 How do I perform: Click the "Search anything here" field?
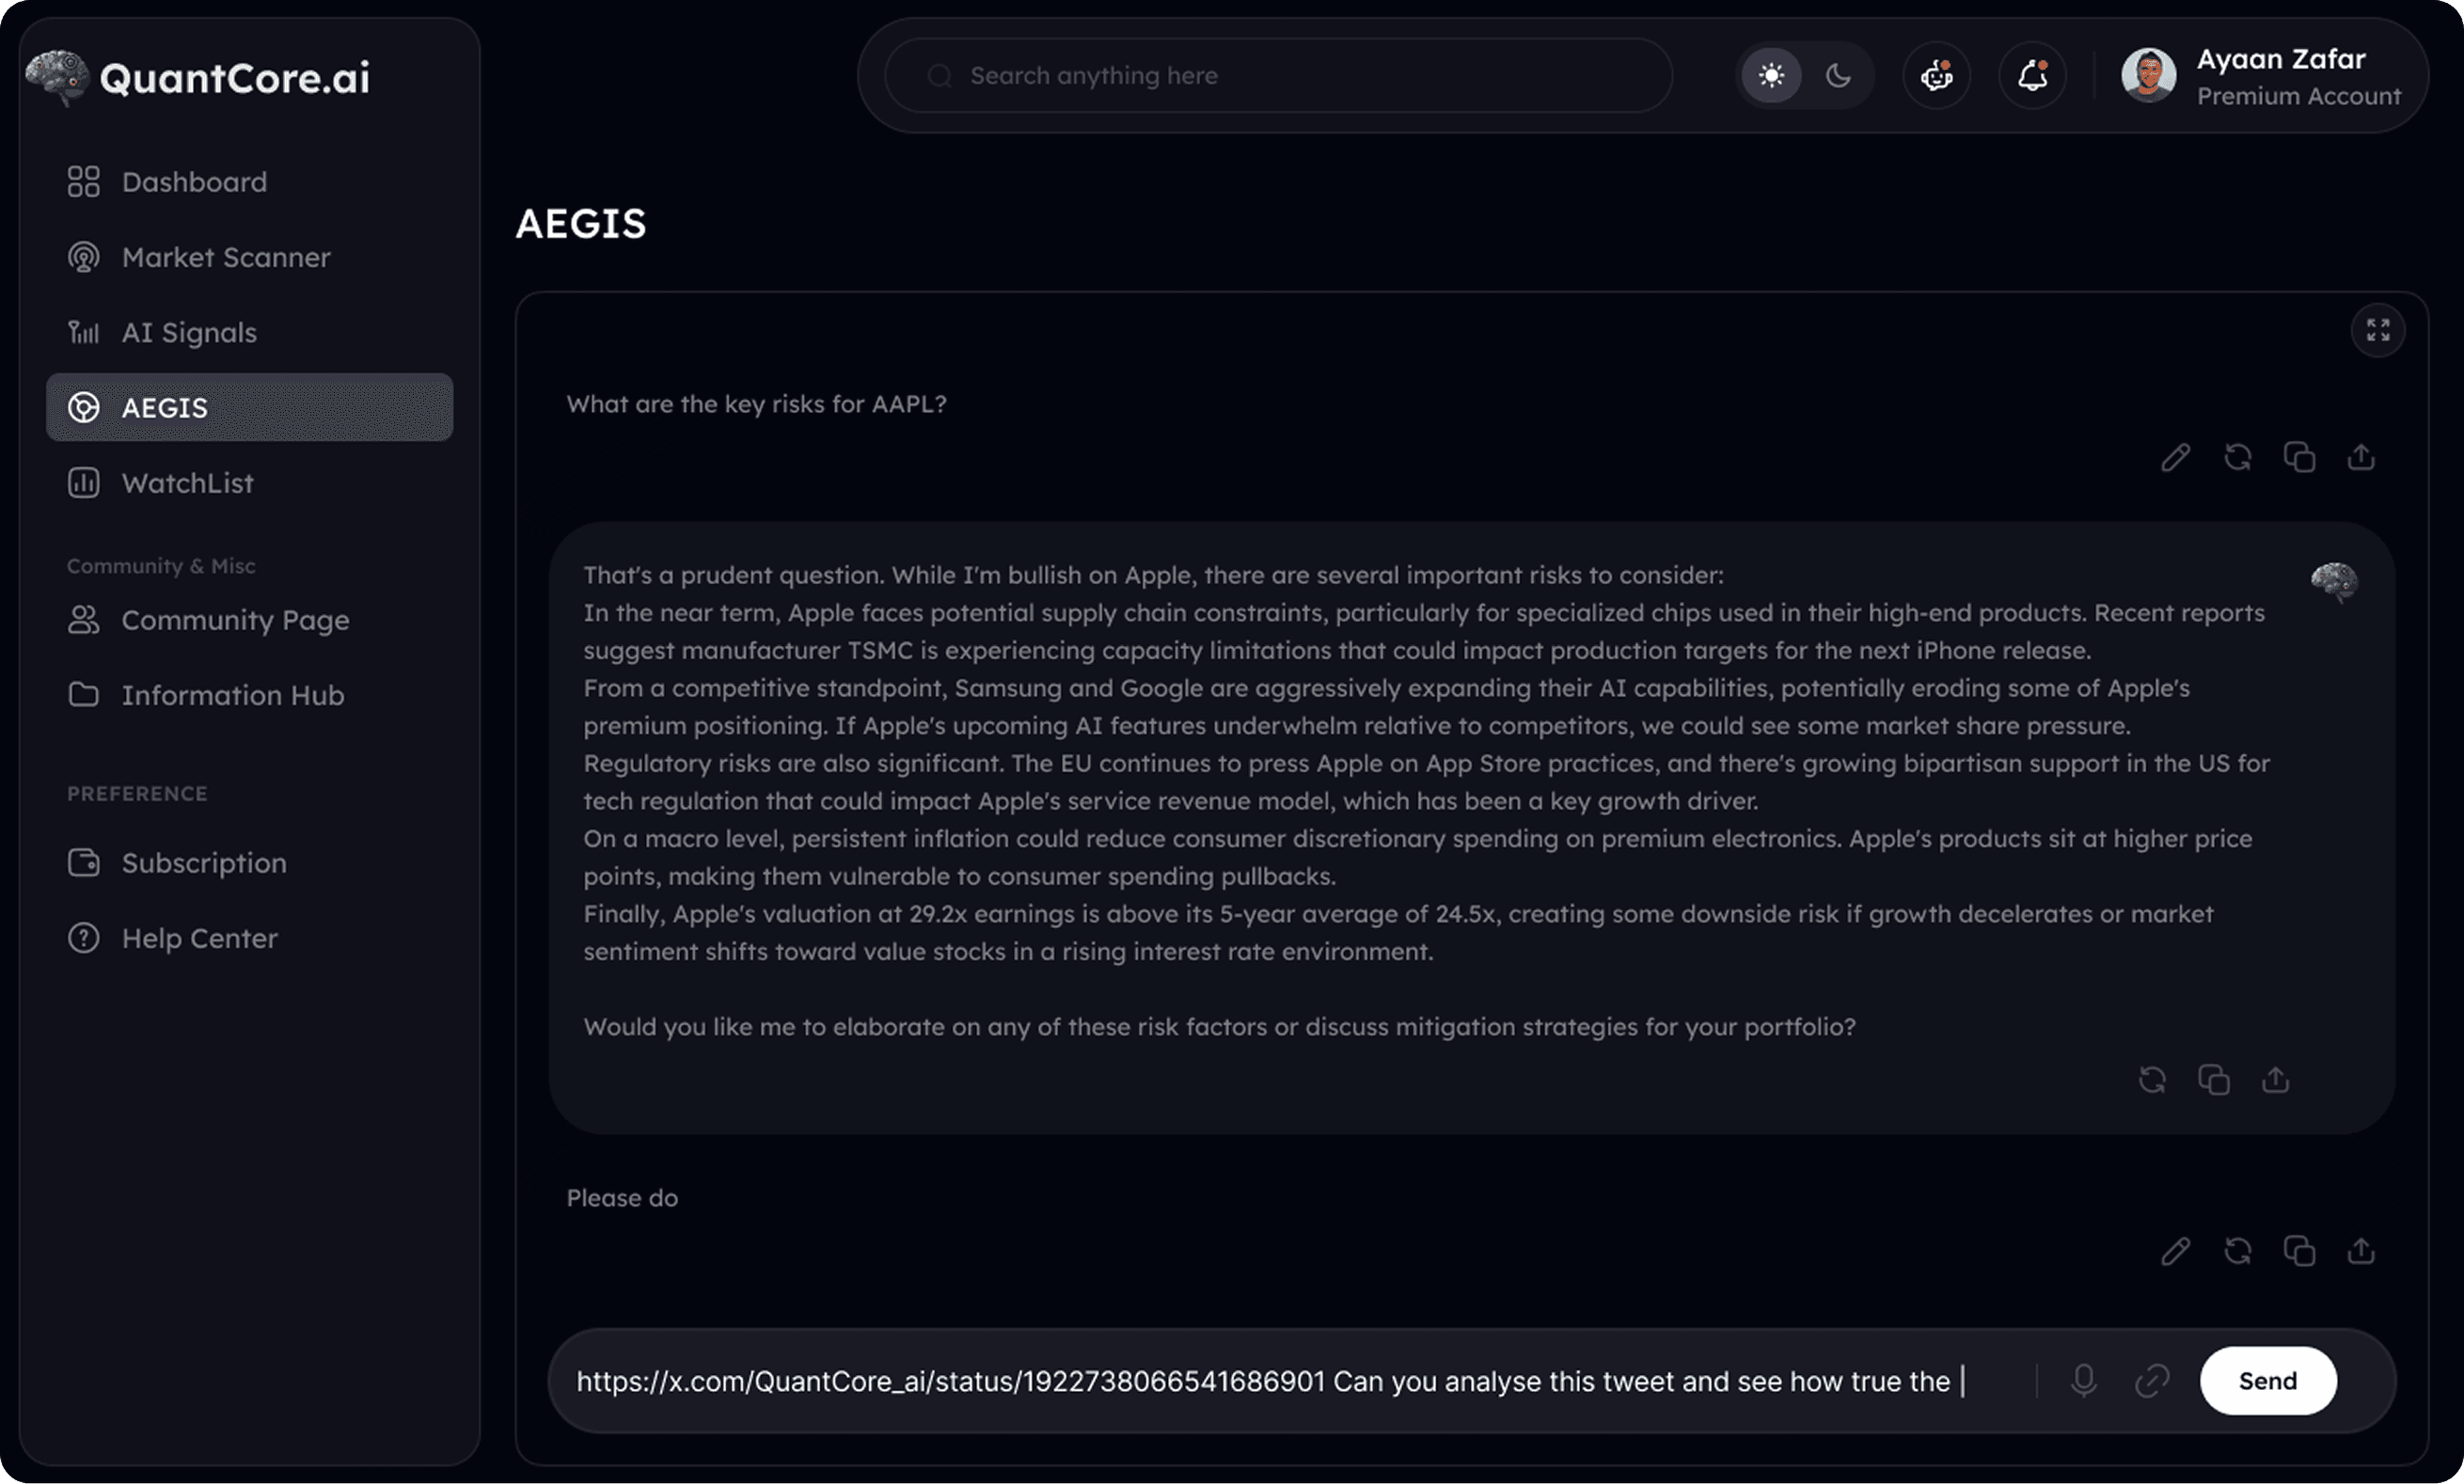click(1280, 76)
